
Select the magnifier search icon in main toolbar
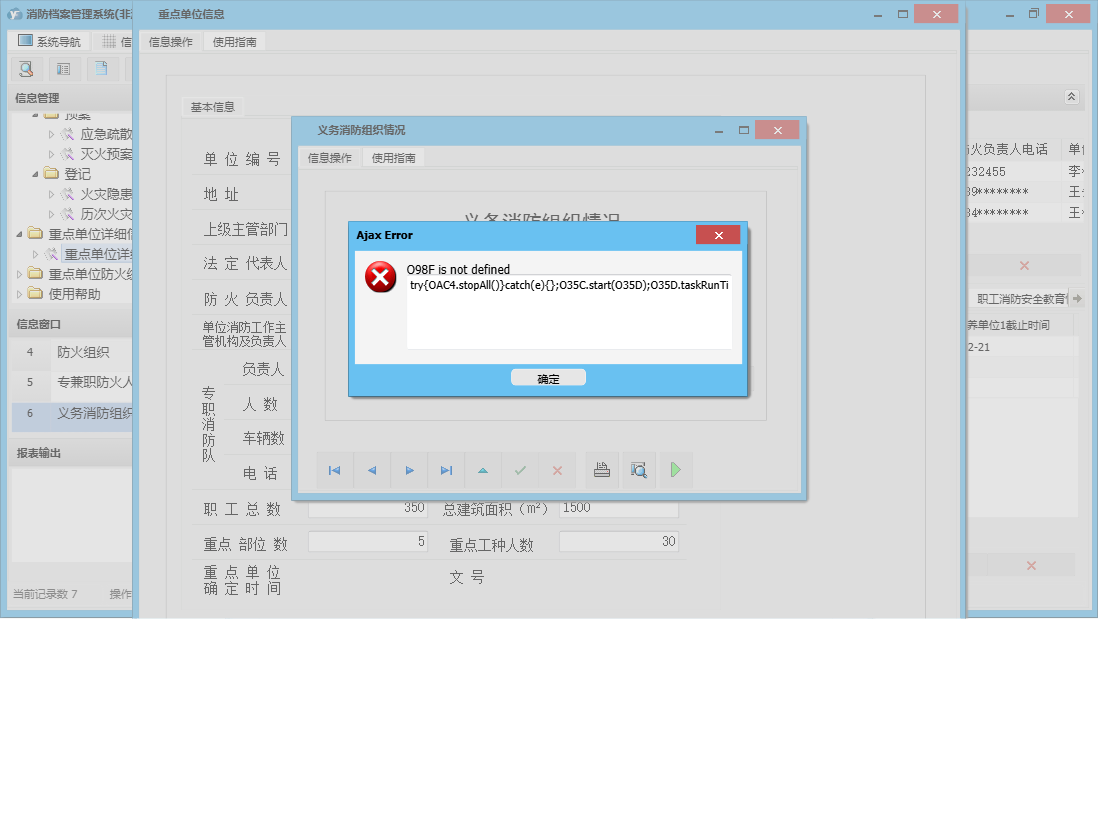coord(26,69)
